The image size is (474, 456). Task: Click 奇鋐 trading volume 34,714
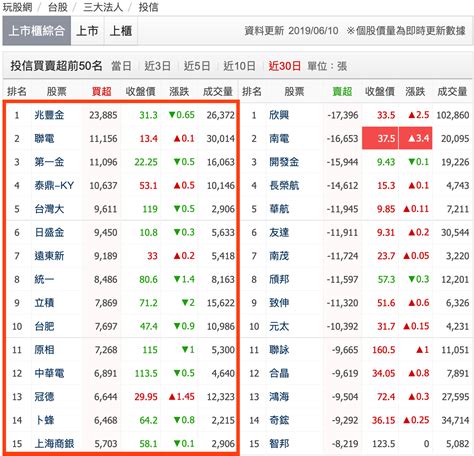click(x=455, y=420)
